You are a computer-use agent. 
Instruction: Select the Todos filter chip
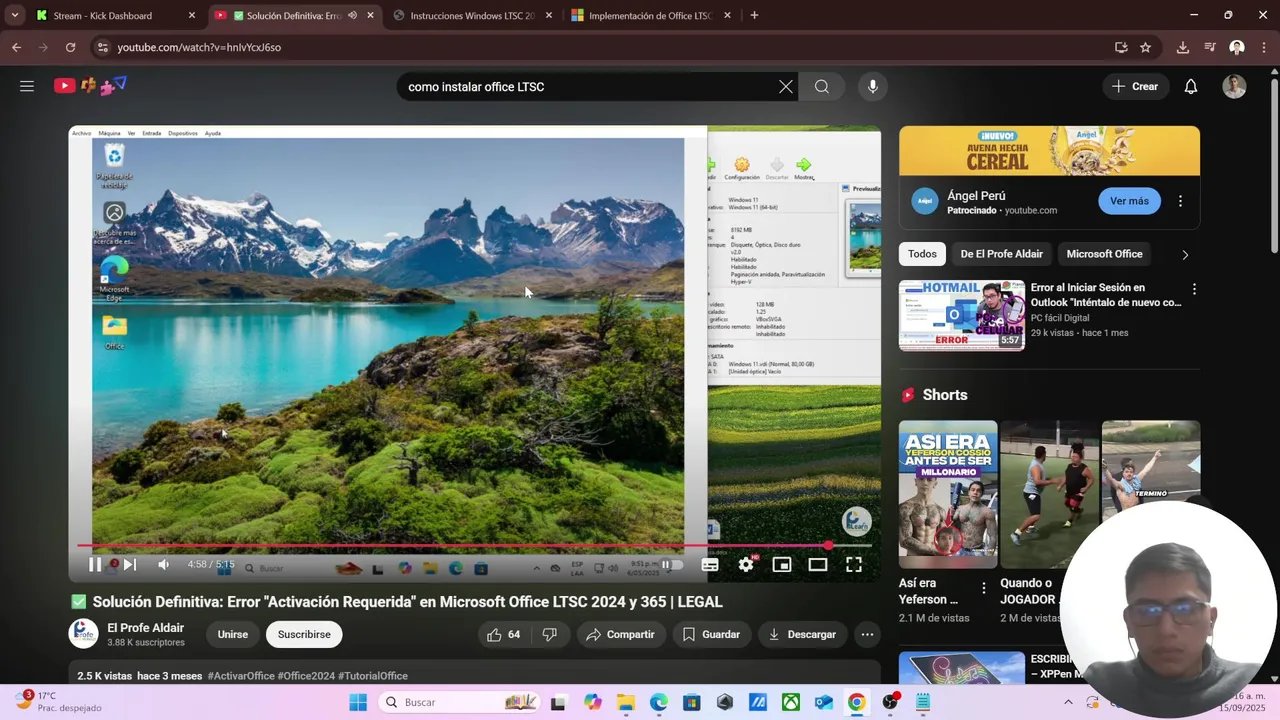pyautogui.click(x=922, y=254)
